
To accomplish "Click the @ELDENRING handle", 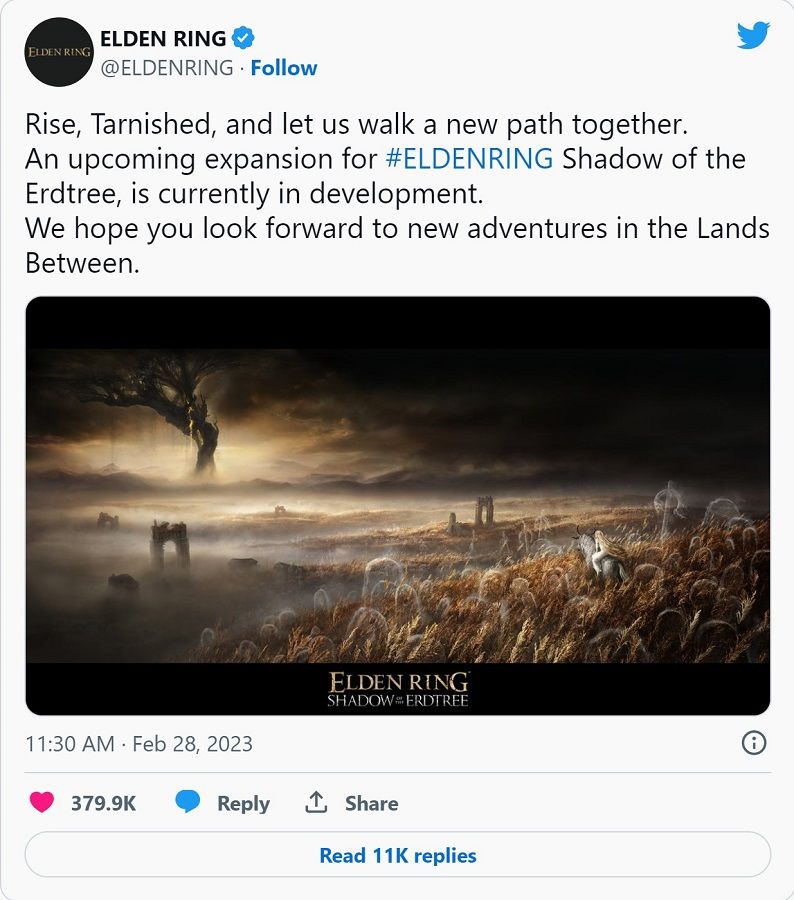I will pyautogui.click(x=166, y=68).
